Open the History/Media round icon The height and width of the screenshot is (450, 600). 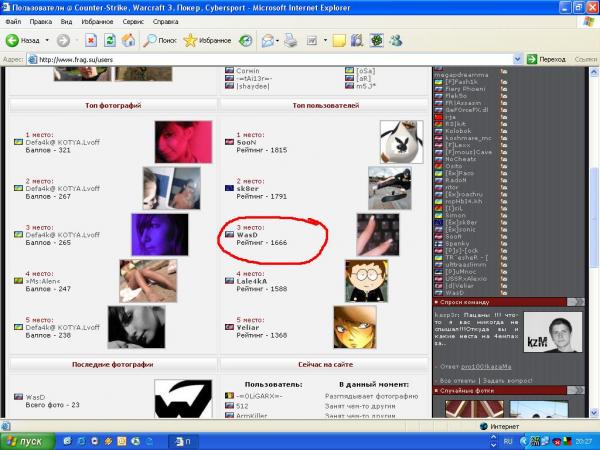pyautogui.click(x=246, y=40)
